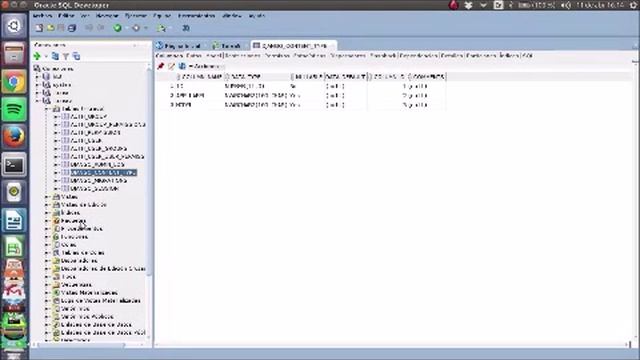Switch to the SQL sub-tab
The height and width of the screenshot is (360, 640).
(527, 55)
